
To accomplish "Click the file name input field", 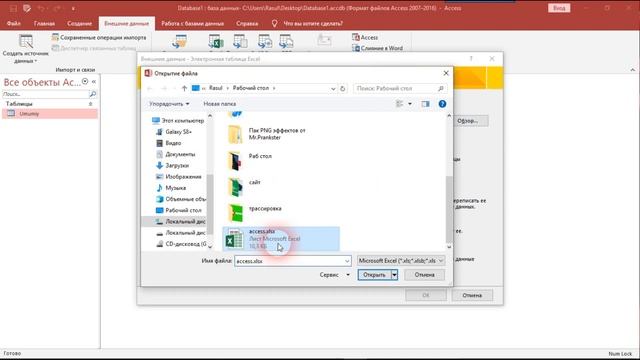I will pyautogui.click(x=289, y=261).
